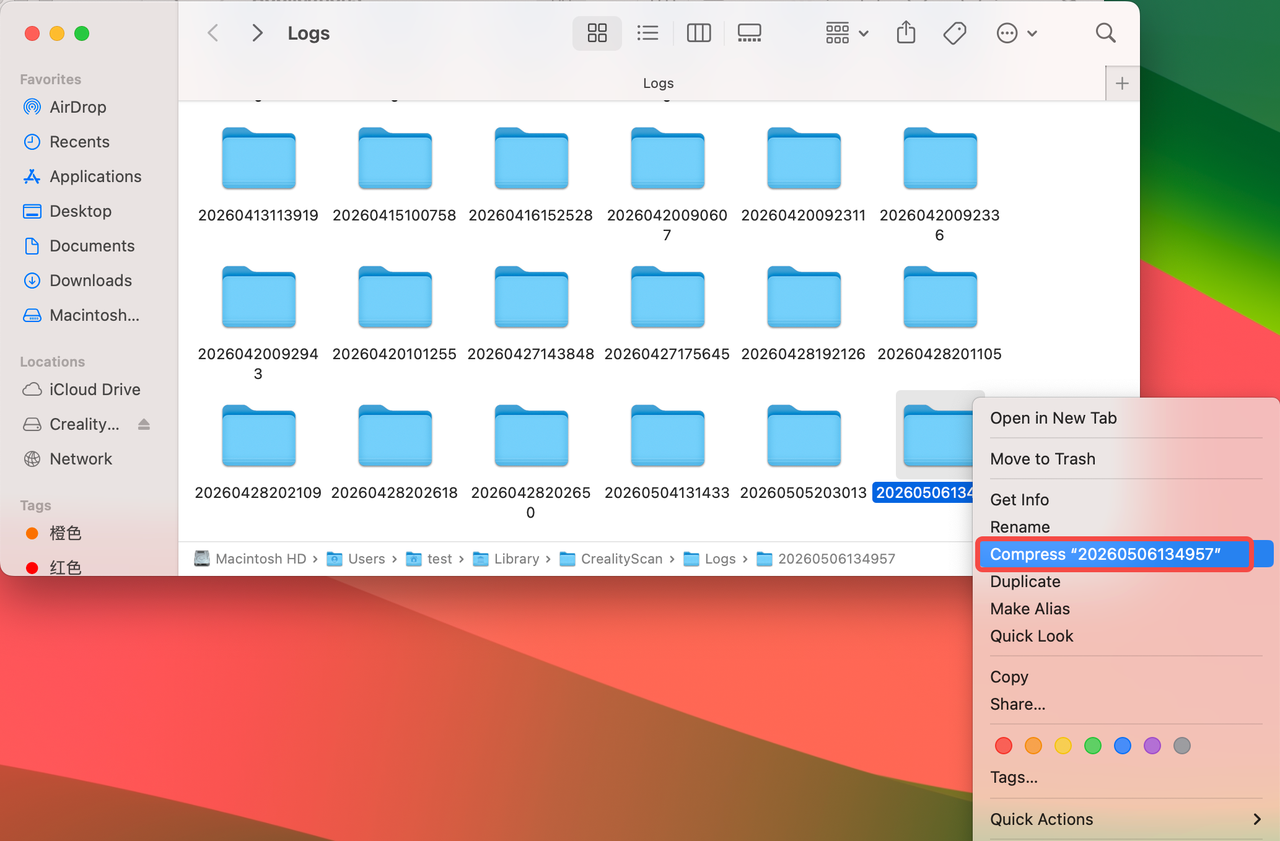Open Downloads in the sidebar
Screen dimensions: 1280x841
coord(90,281)
